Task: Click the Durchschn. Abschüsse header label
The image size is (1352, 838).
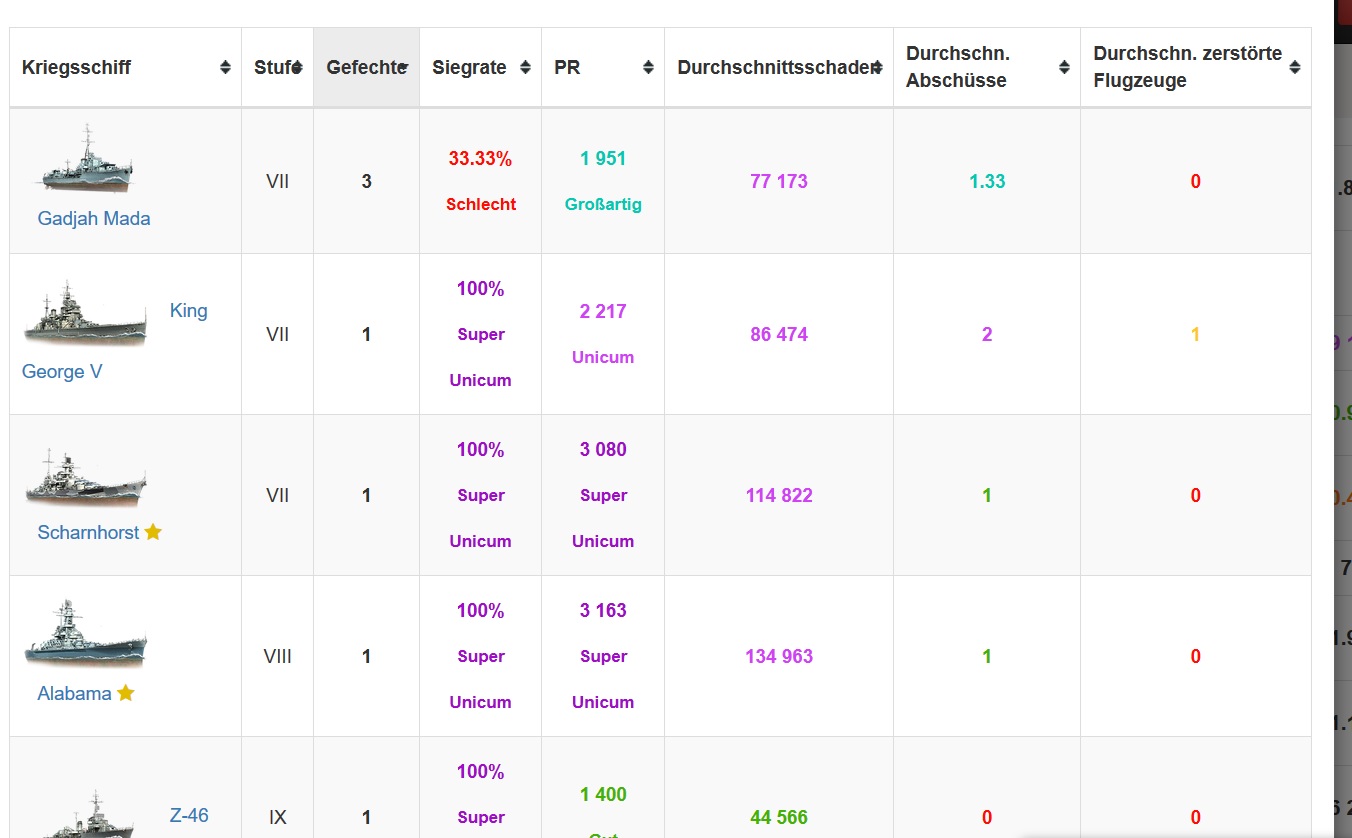Action: coord(958,67)
